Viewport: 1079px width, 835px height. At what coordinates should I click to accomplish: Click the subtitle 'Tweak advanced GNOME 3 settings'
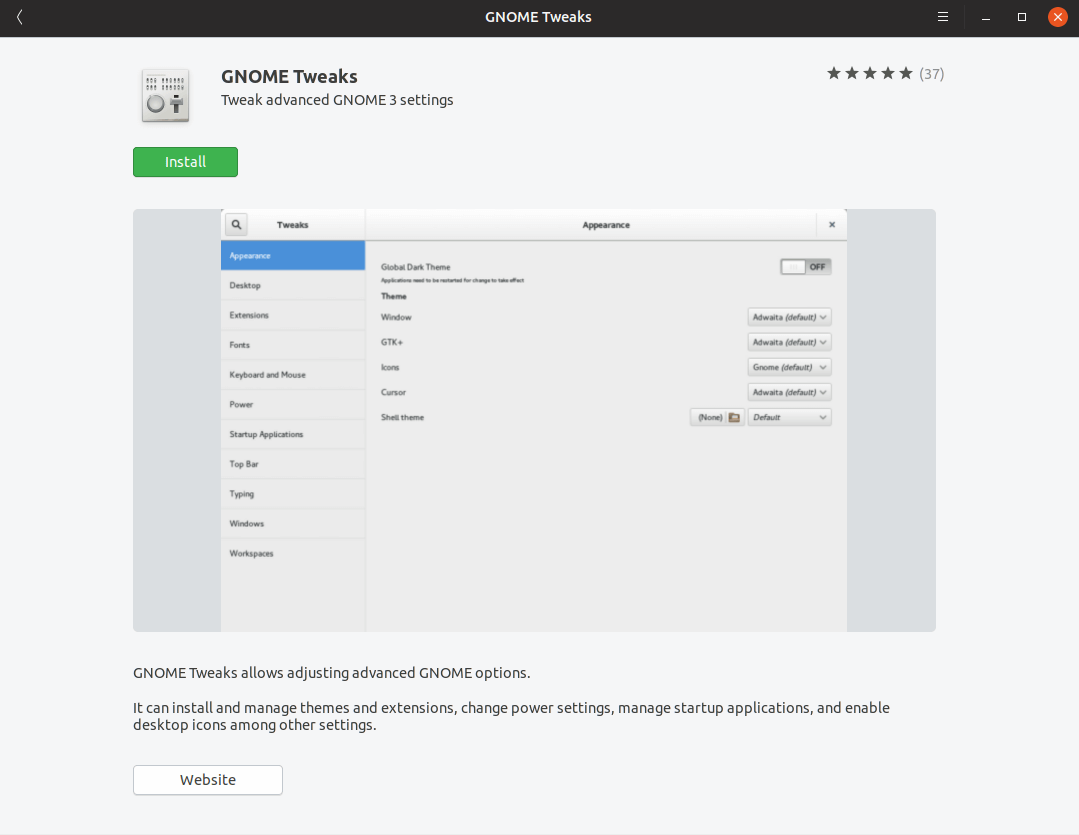pos(337,100)
